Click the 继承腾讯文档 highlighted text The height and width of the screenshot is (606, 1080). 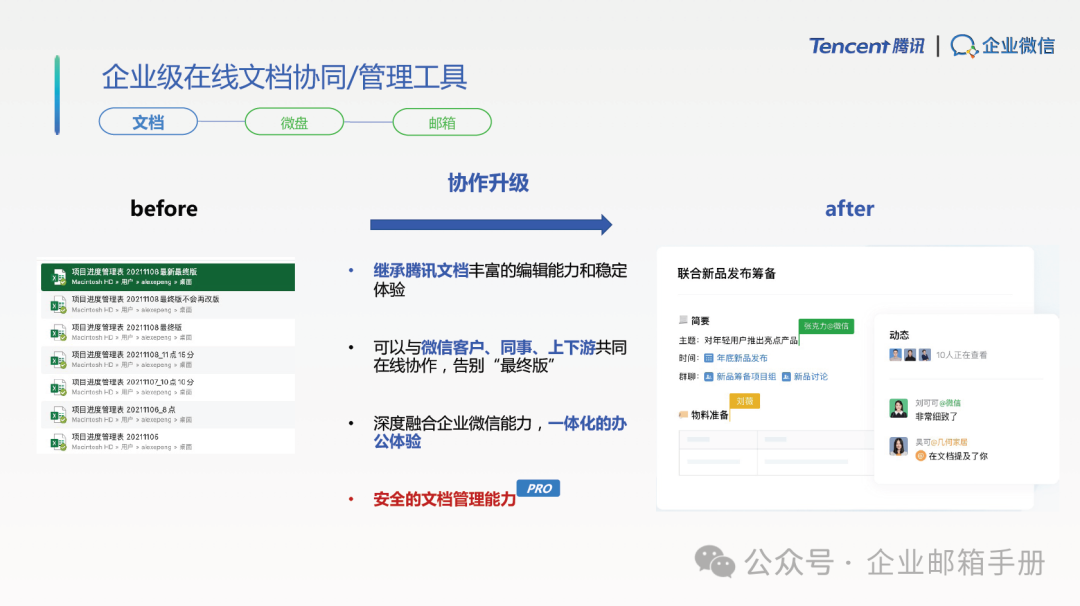(x=421, y=271)
